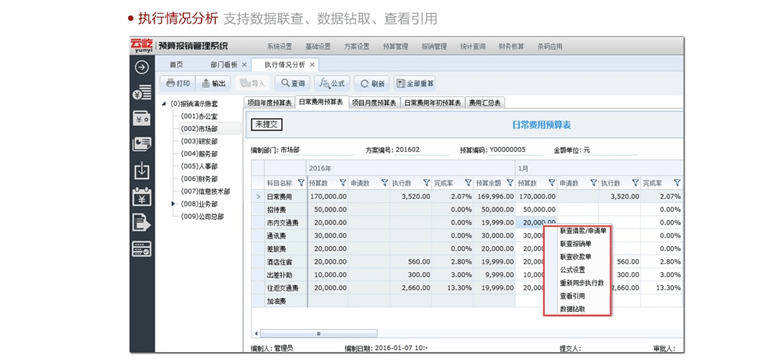Close the 执行情况分析 tab
The image size is (776, 362).
click(312, 65)
